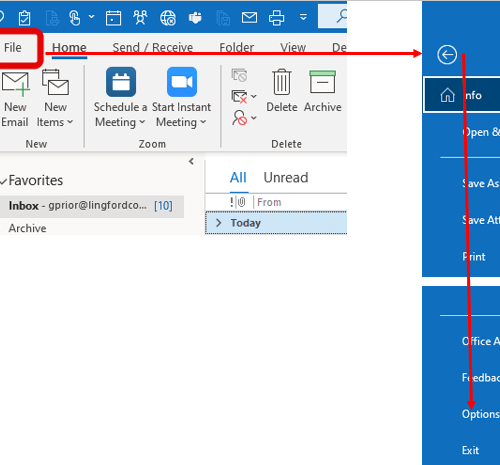Click the calendar icon in quick access toolbar
The width and height of the screenshot is (500, 465).
(x=113, y=17)
